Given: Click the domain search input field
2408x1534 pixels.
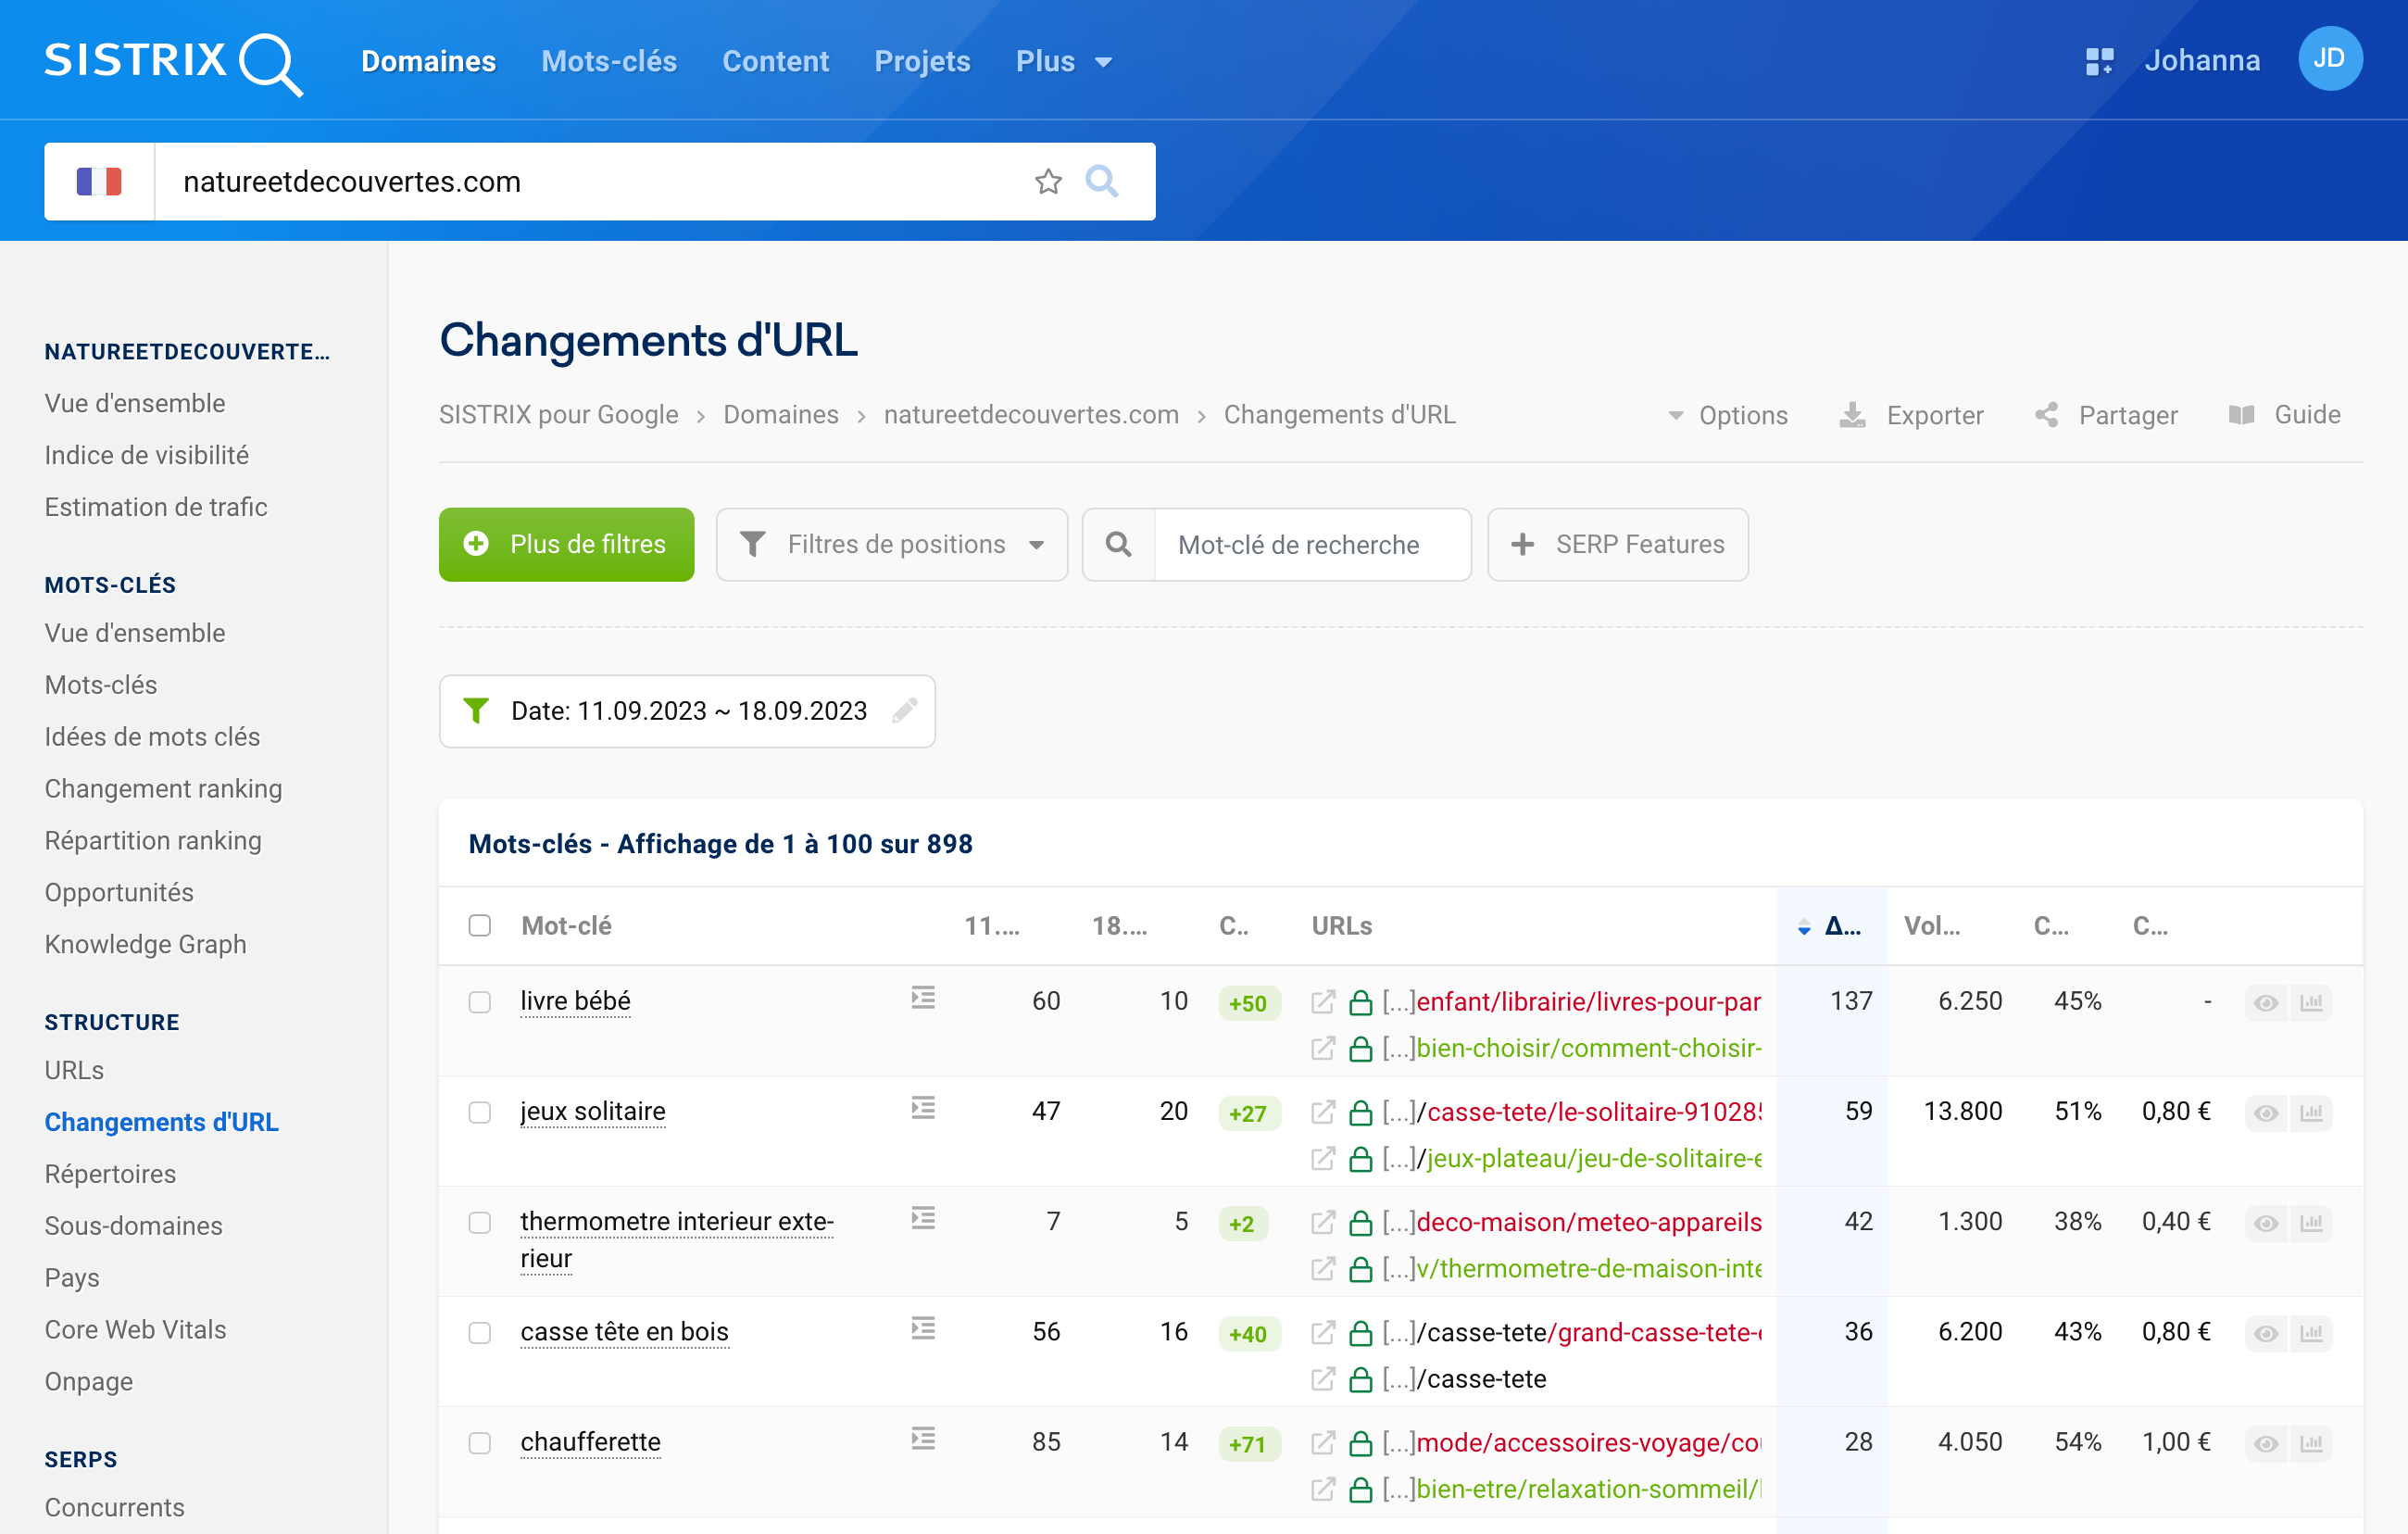Looking at the screenshot, I should click(594, 181).
